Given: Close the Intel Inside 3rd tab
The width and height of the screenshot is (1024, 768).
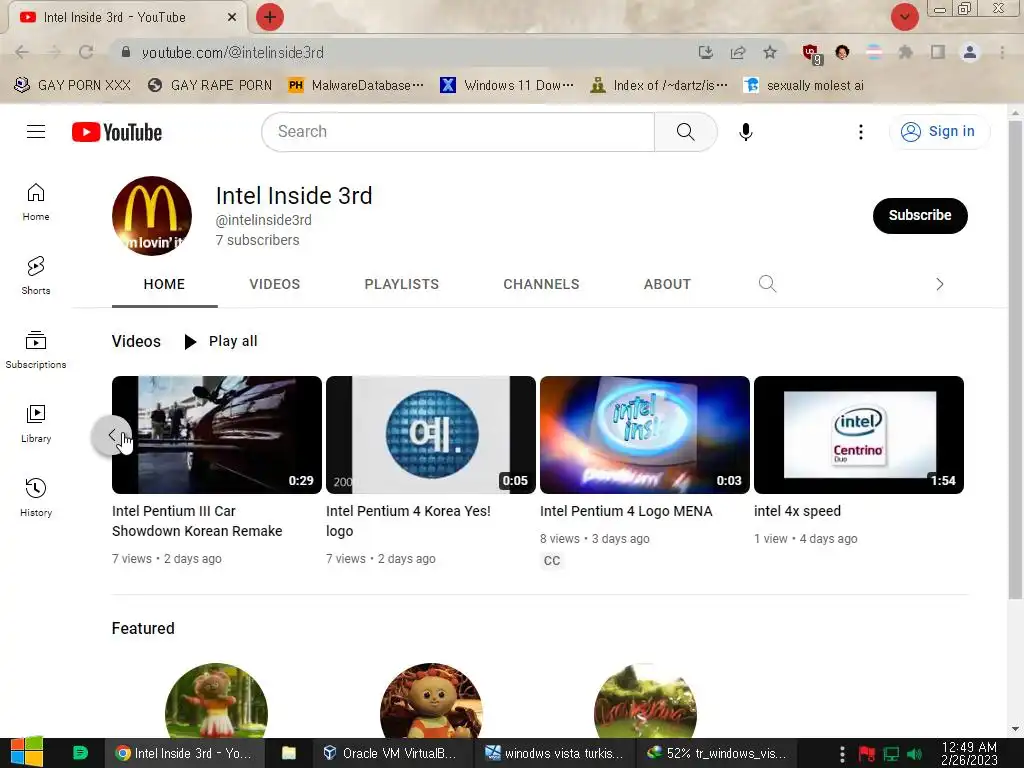Looking at the screenshot, I should [x=232, y=17].
